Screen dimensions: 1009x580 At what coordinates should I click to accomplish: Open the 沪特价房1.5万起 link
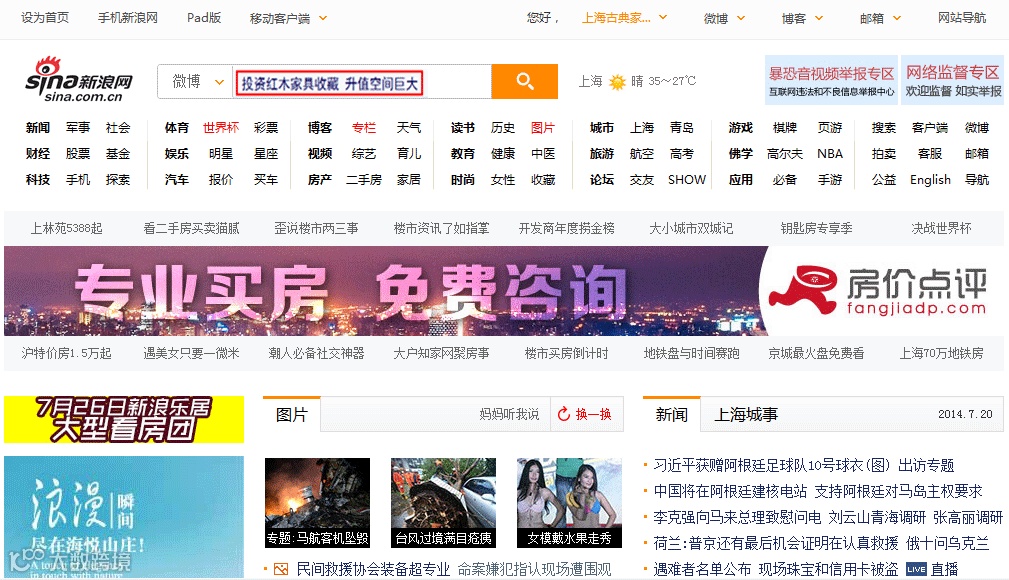(66, 353)
